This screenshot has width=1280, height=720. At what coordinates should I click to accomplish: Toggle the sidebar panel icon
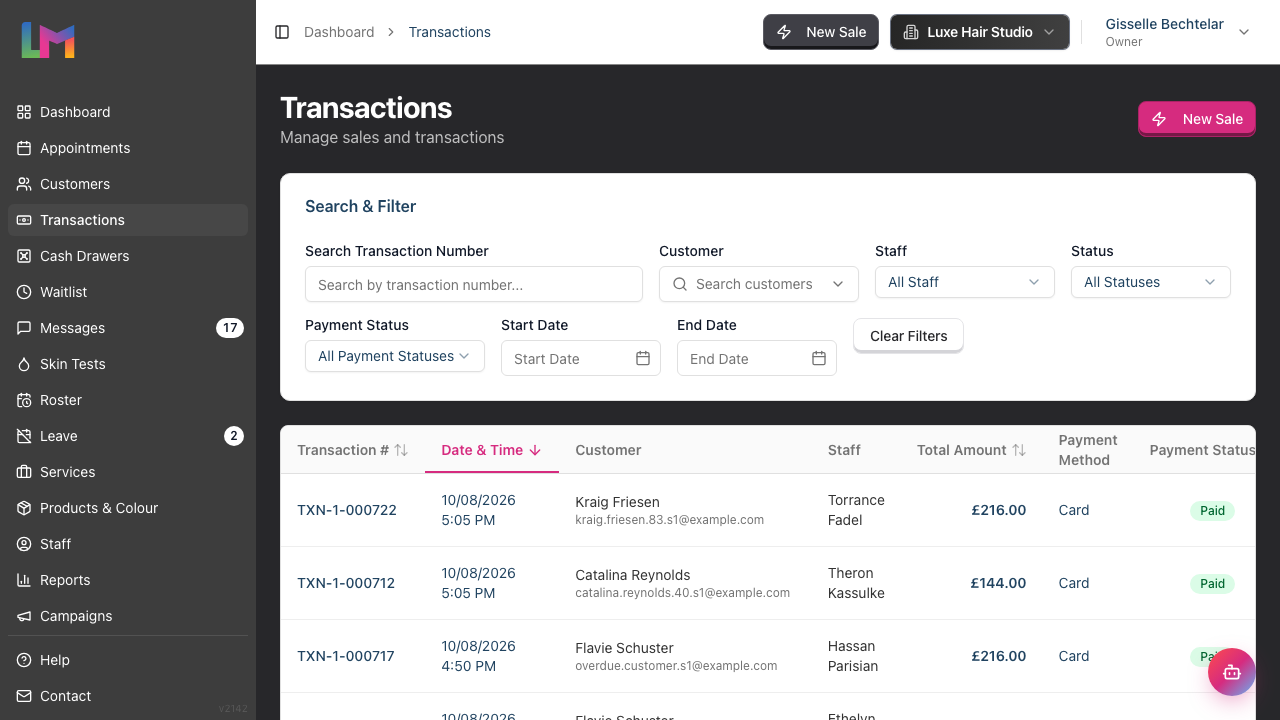(282, 32)
